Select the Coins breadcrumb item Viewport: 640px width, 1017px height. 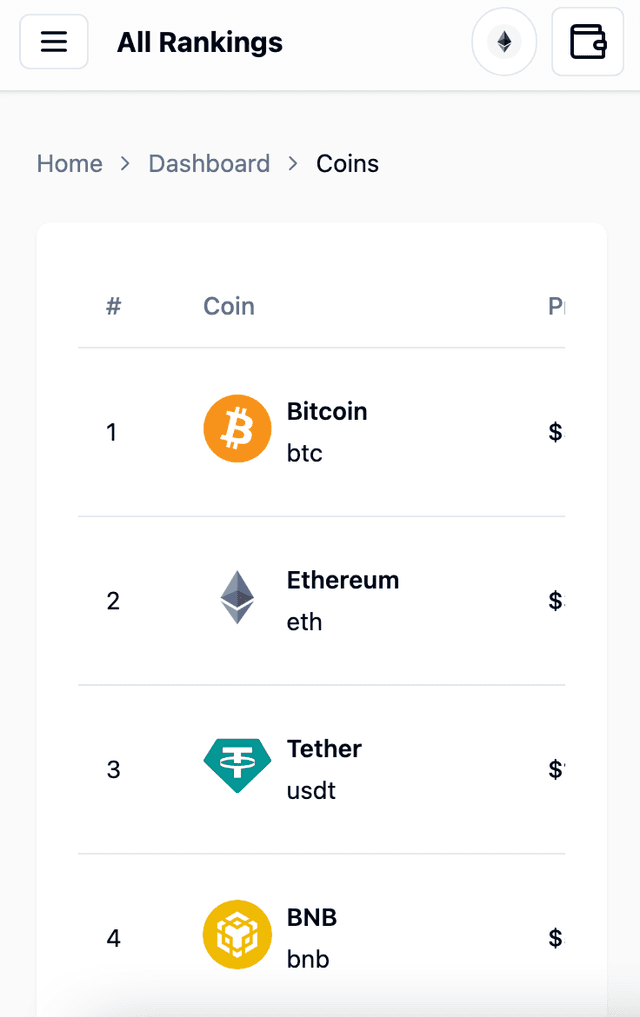click(348, 163)
